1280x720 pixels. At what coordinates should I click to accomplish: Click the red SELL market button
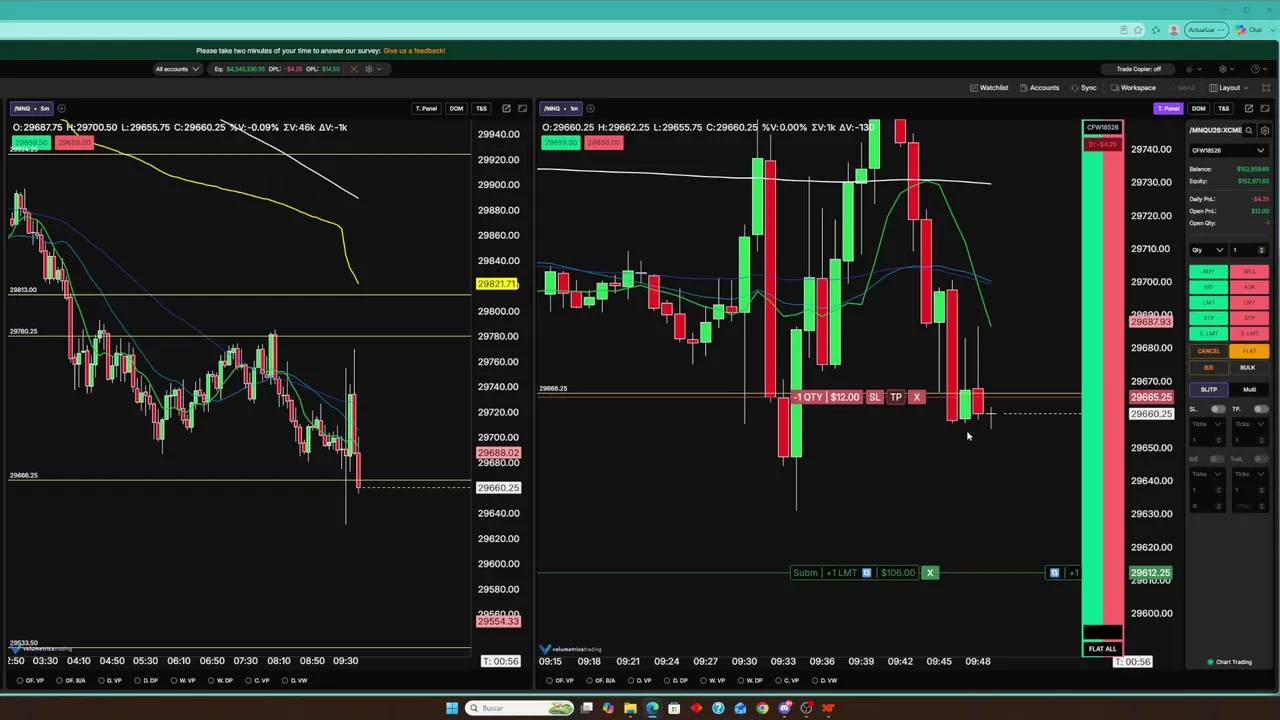pyautogui.click(x=1249, y=272)
